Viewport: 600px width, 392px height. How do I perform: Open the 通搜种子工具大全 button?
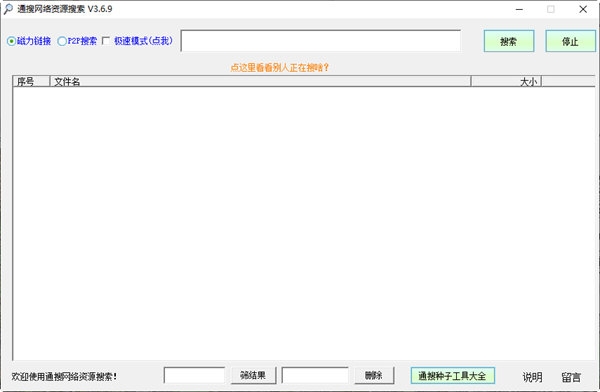pos(453,376)
